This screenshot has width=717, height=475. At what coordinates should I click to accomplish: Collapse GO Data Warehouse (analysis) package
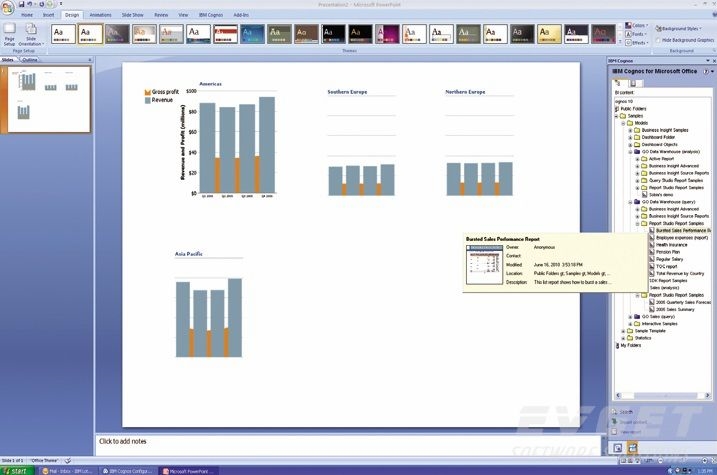[x=630, y=152]
